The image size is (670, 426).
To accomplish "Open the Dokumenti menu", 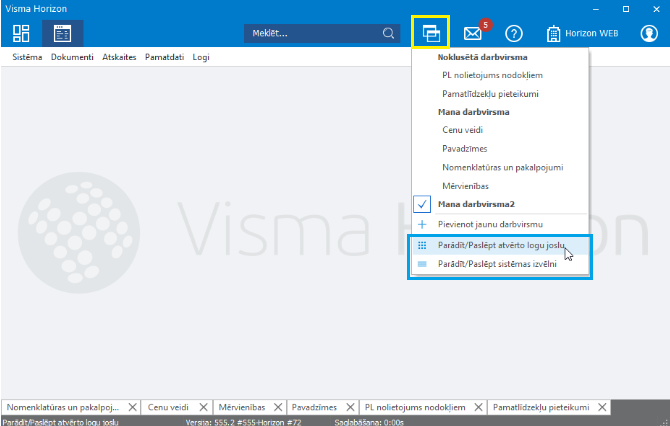I will pos(72,57).
